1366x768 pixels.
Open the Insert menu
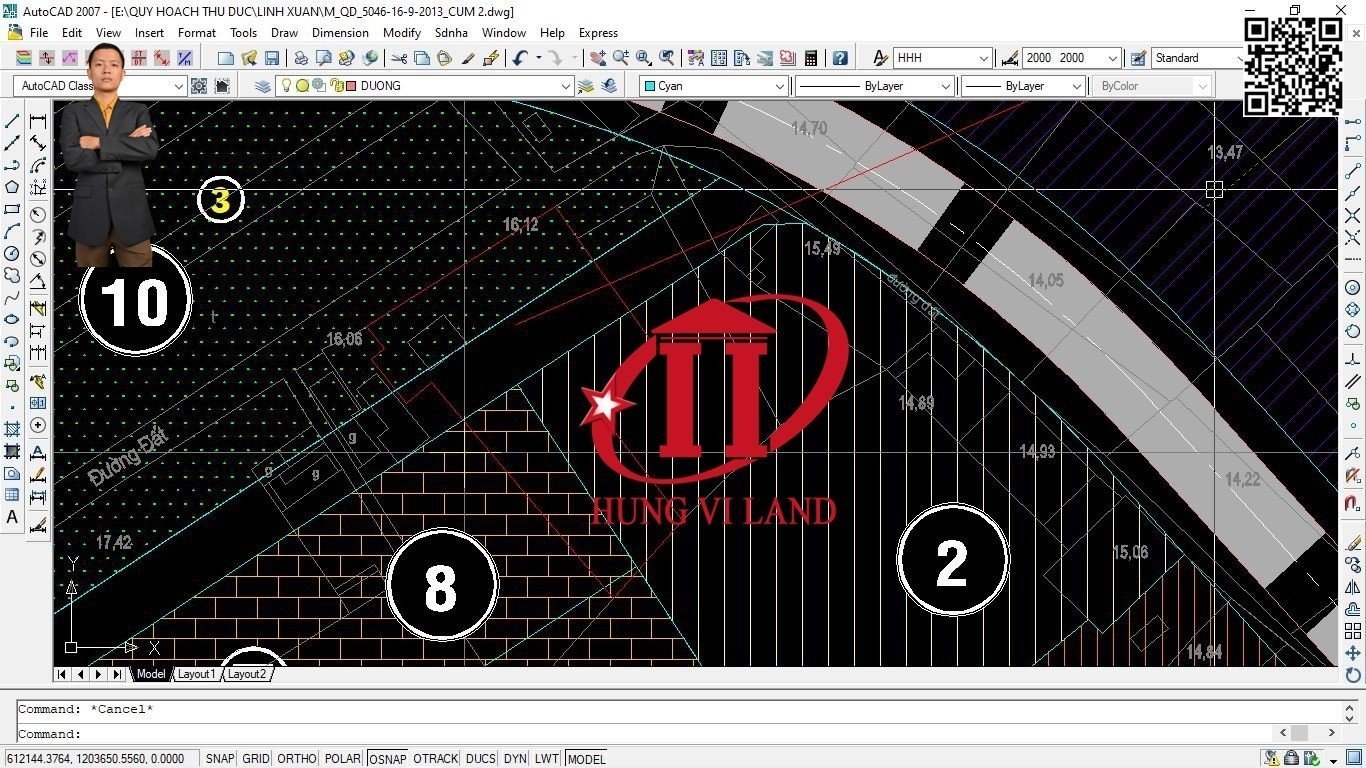tap(150, 33)
